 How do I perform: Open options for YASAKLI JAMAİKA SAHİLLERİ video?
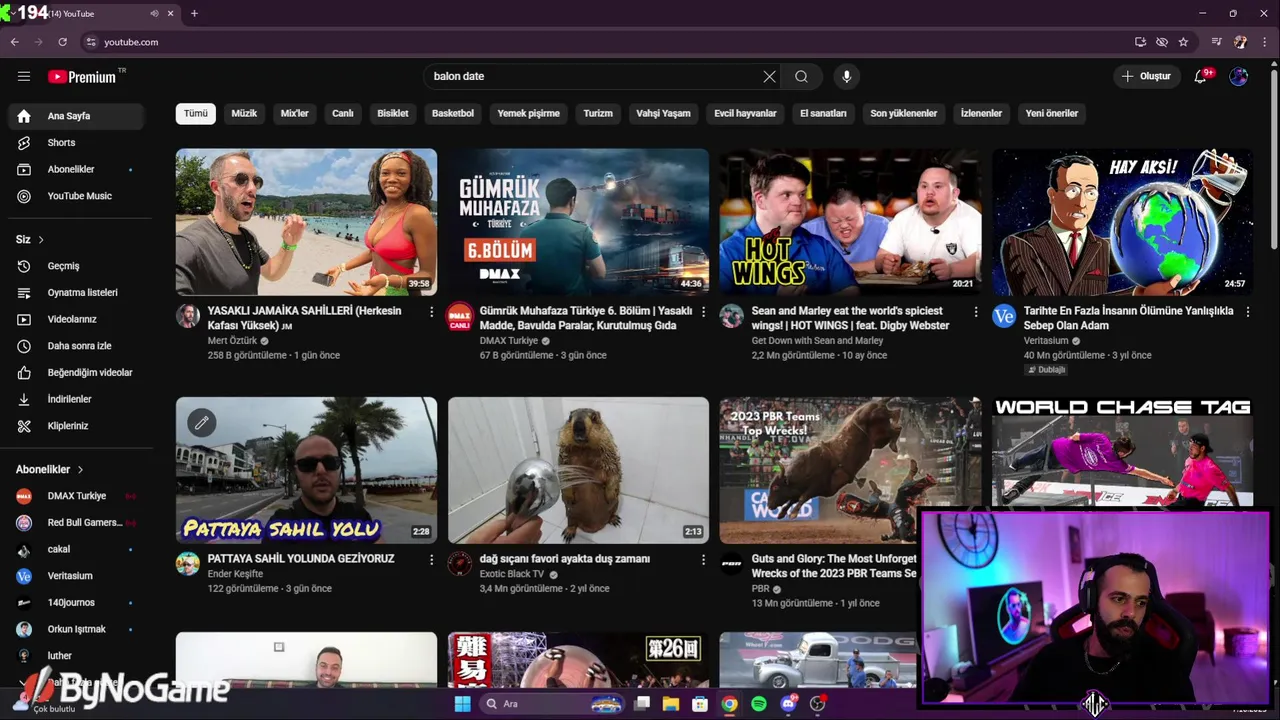pos(431,312)
